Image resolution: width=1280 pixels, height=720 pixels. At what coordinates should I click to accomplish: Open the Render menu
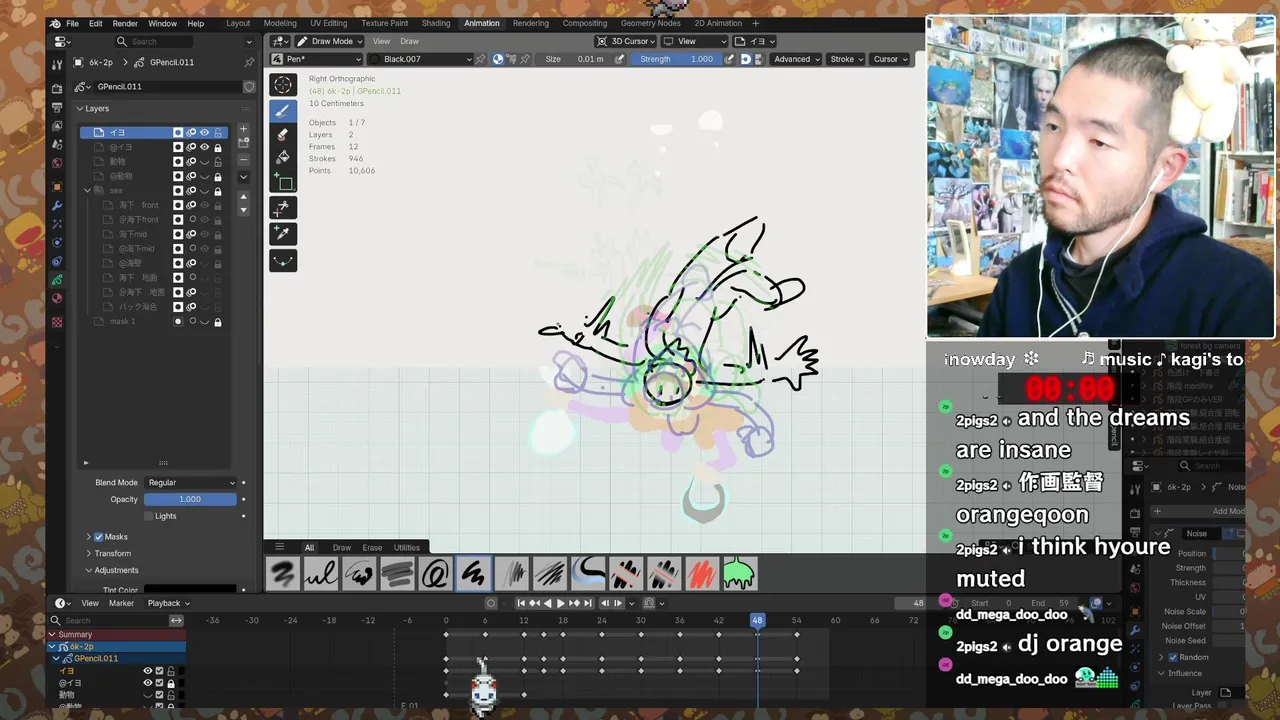click(x=125, y=23)
